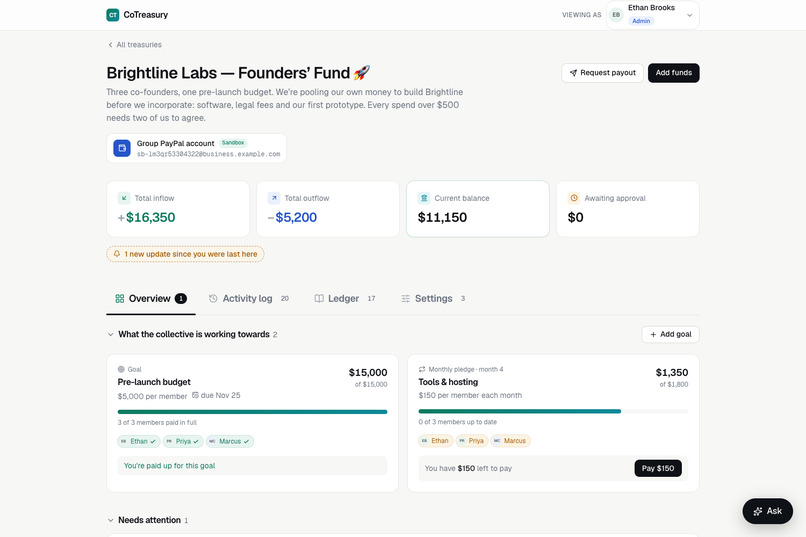806x537 pixels.
Task: Click the bell icon in update notice
Action: [117, 254]
